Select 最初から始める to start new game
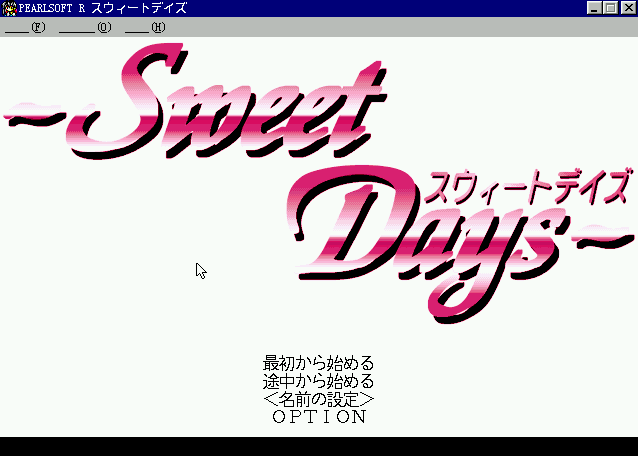Viewport: 638px width, 456px height. click(318, 362)
